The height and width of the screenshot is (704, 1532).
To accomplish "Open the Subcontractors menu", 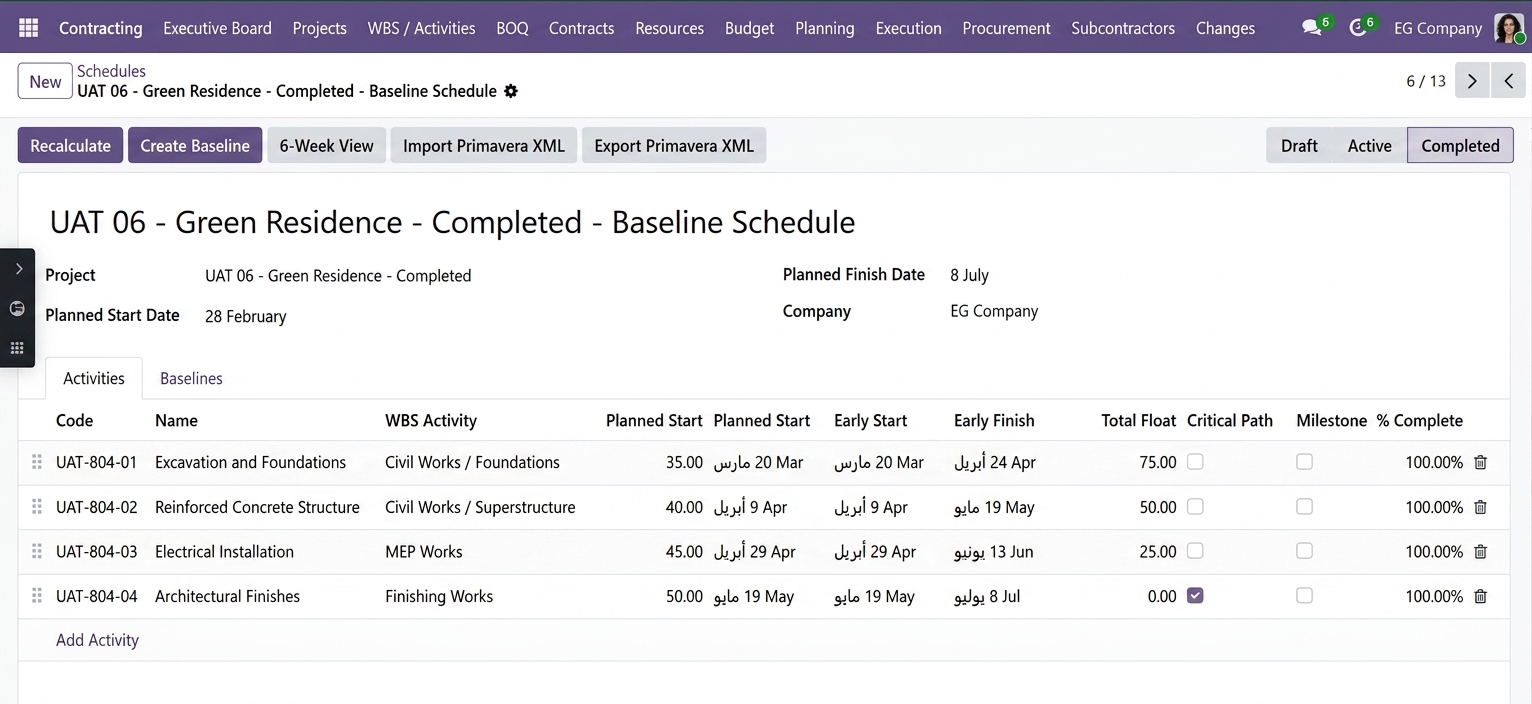I will point(1123,28).
